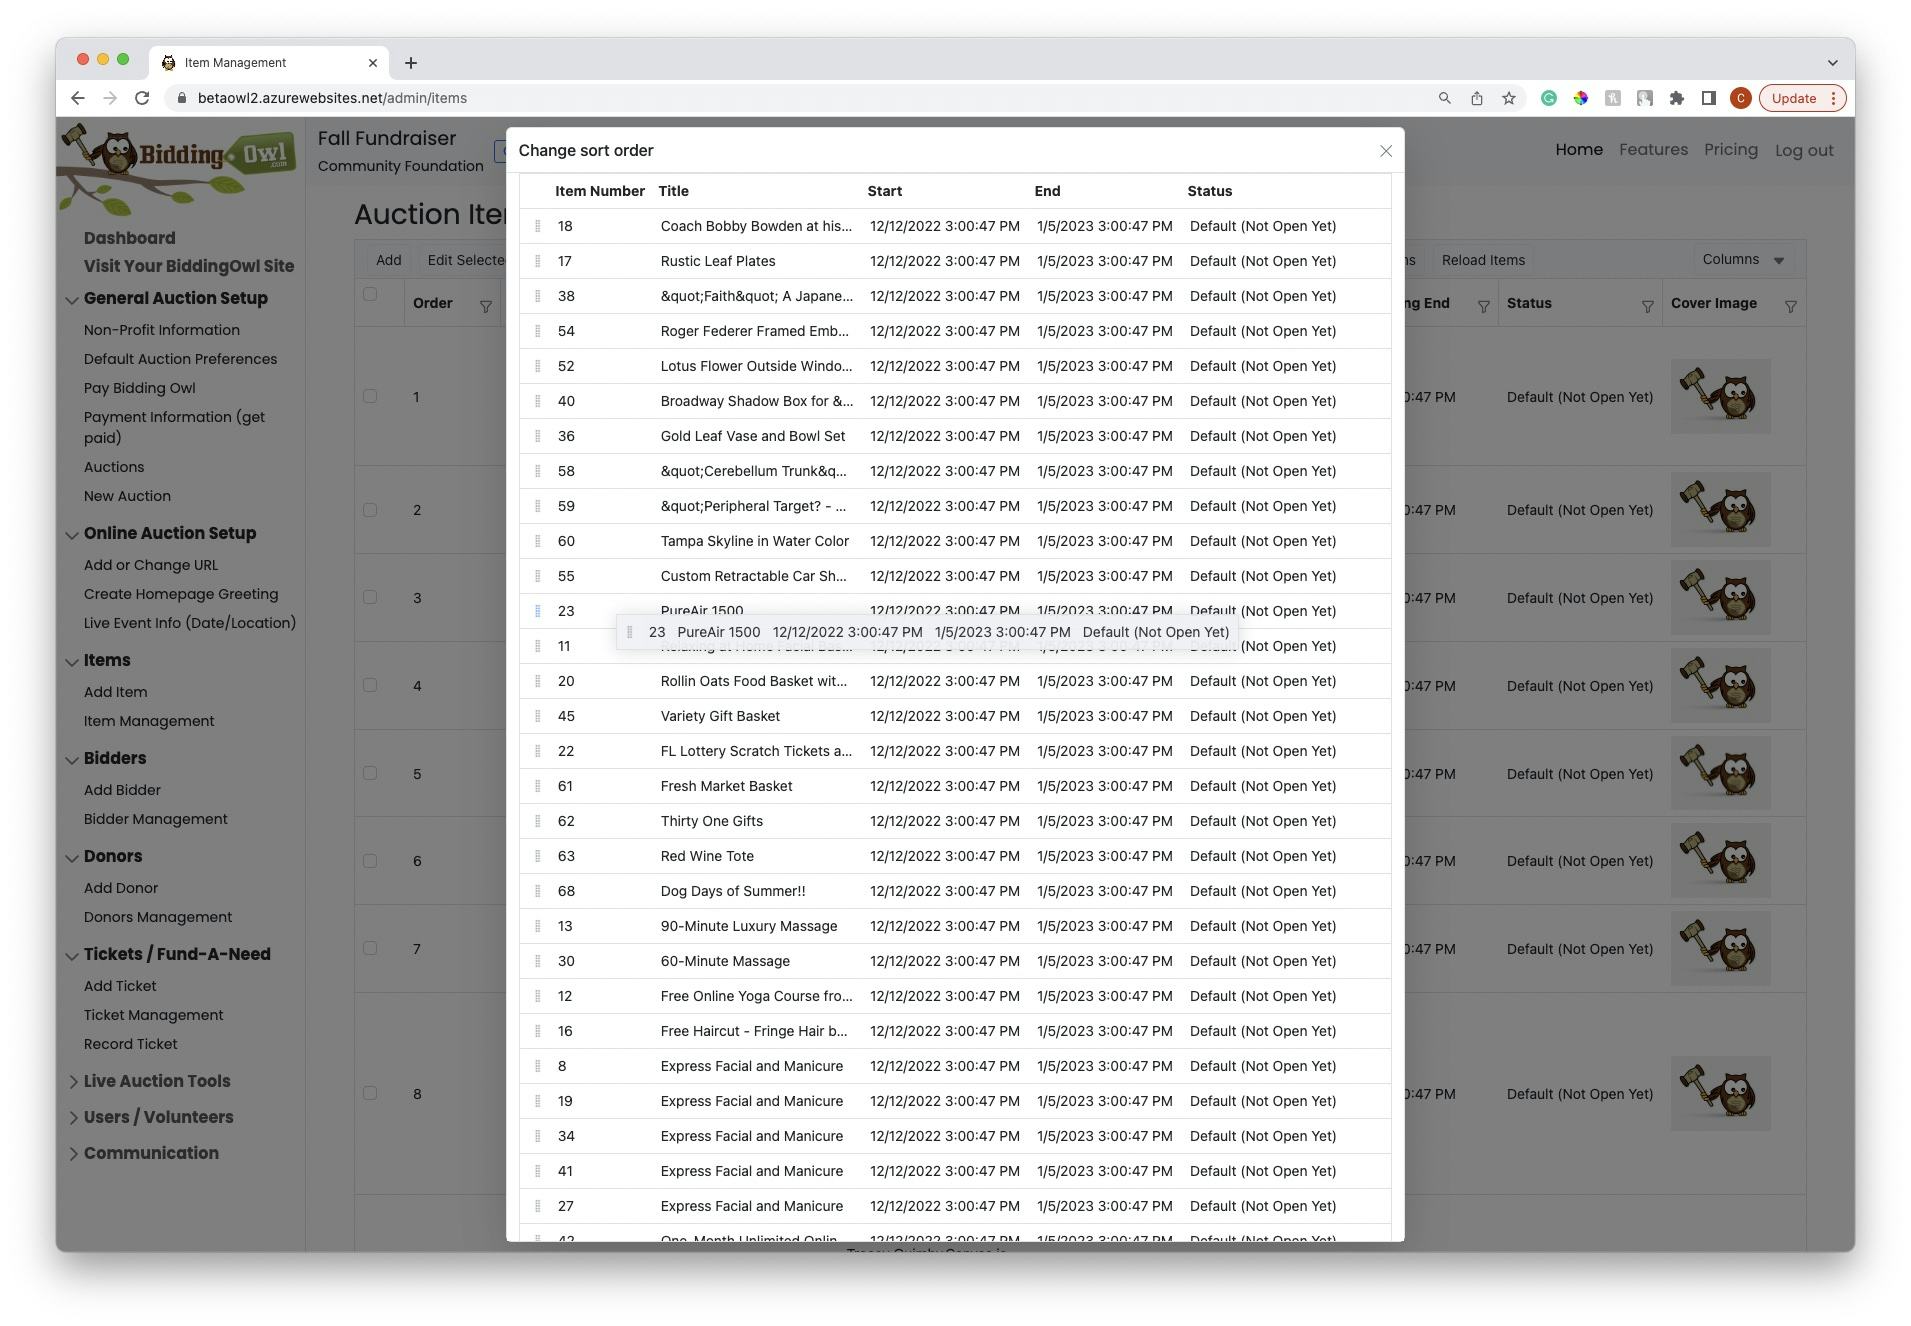Viewport: 1911px width, 1326px height.
Task: Click the share icon in the address bar
Action: point(1477,98)
